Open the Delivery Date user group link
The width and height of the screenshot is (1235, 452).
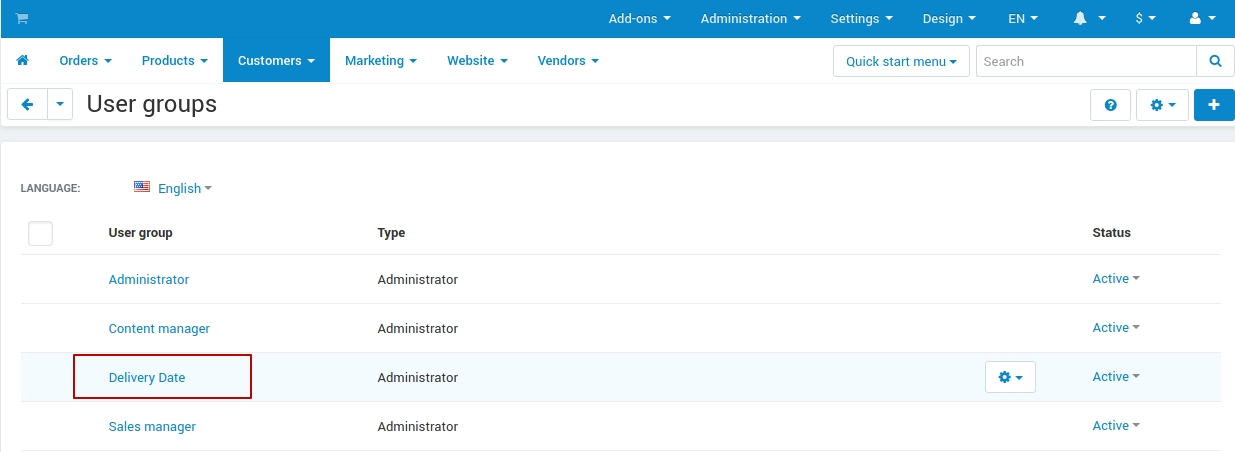pyautogui.click(x=147, y=378)
